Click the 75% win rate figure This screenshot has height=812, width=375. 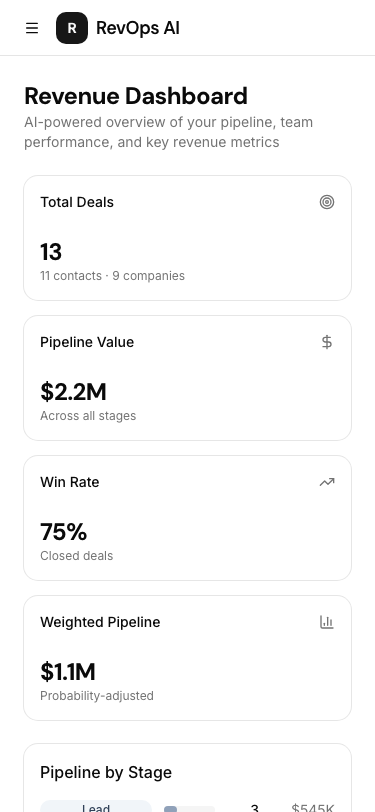click(x=64, y=532)
